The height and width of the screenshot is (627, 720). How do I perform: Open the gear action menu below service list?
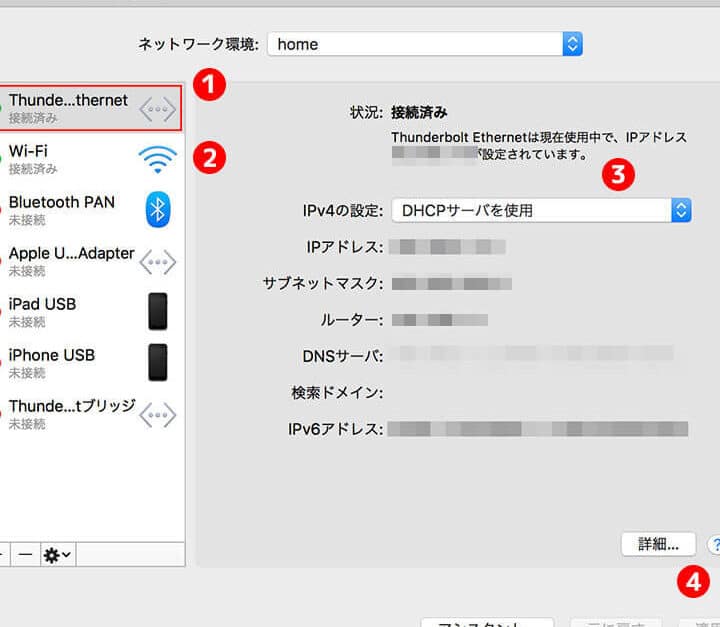point(56,554)
